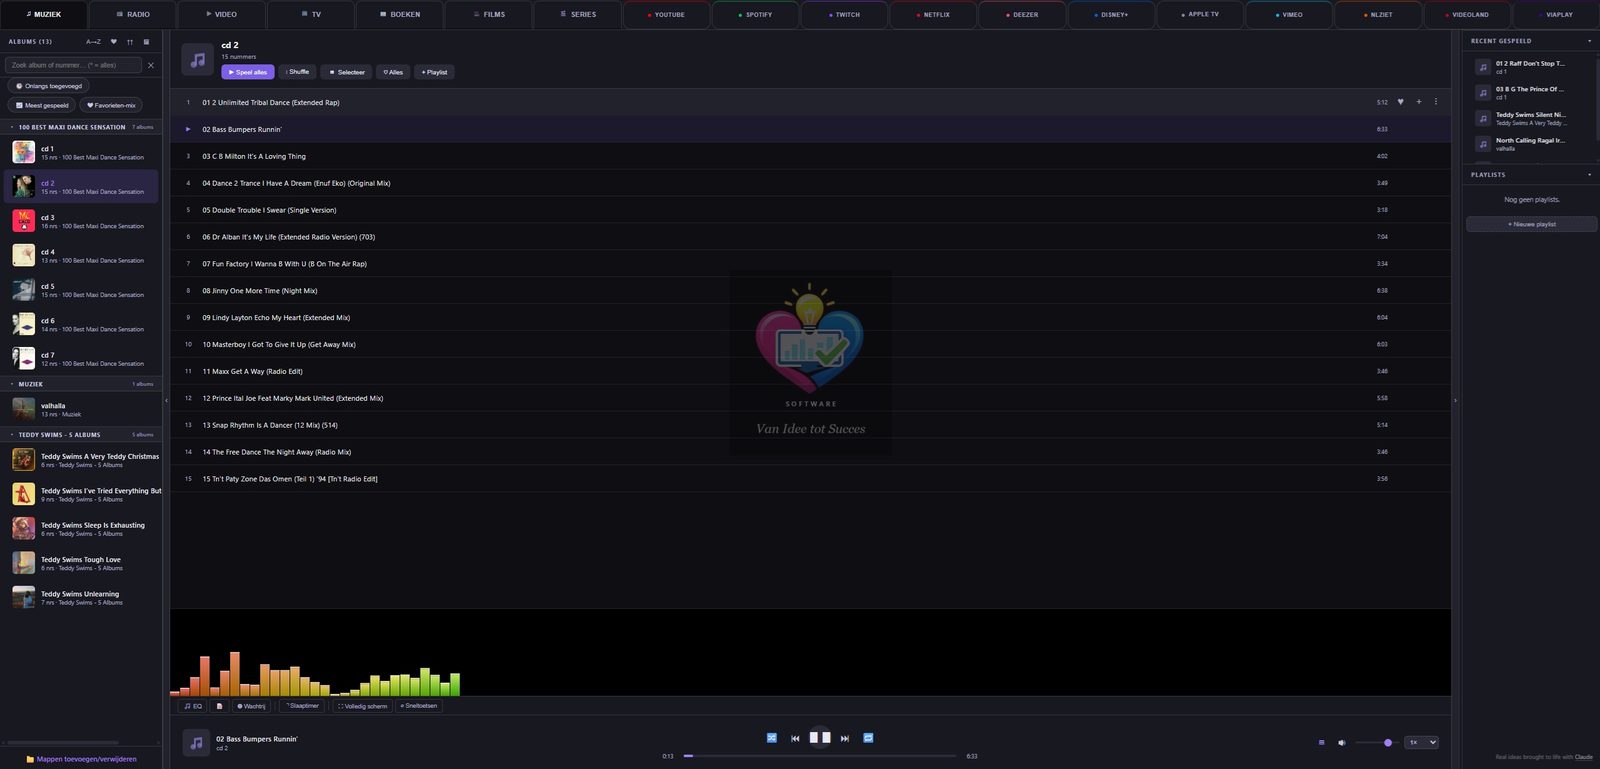Collapse the Recent Gespeeld panel
Viewport: 1600px width, 769px height.
(1589, 41)
